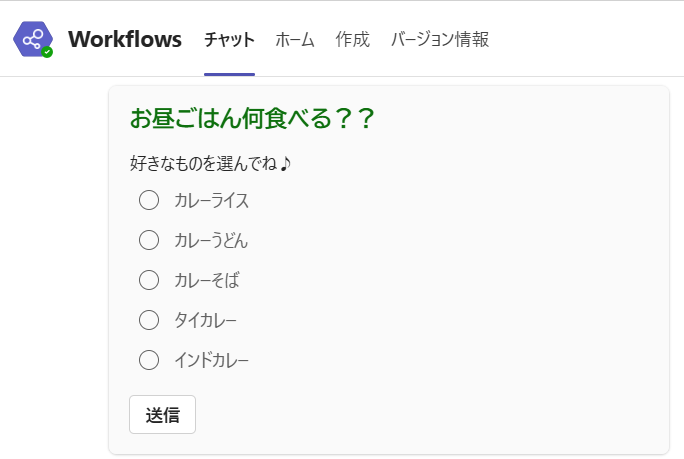This screenshot has width=684, height=459.
Task: Pick the タイカレー radio circle
Action: pos(149,320)
